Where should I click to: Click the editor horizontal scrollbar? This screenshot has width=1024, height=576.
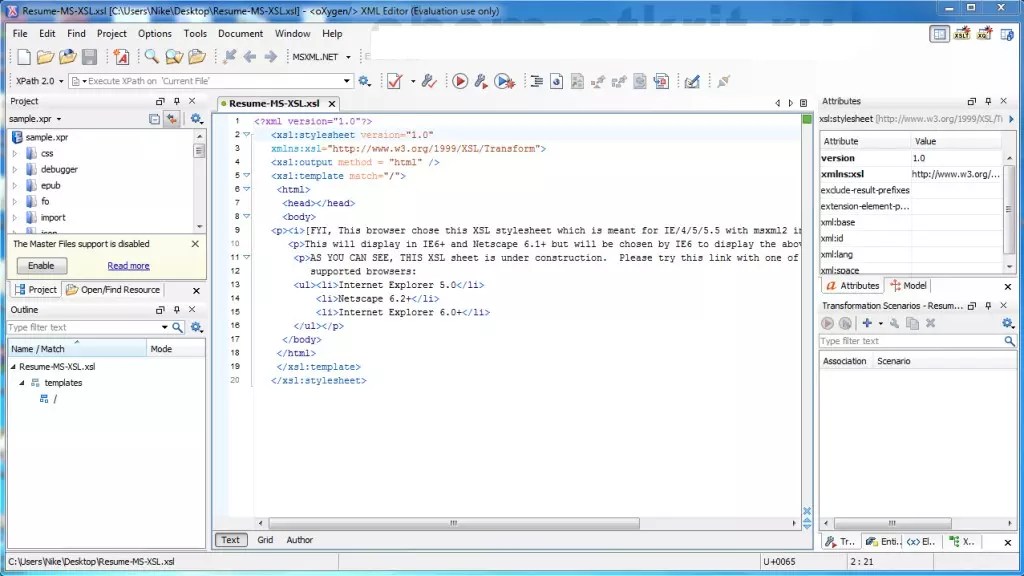click(x=454, y=523)
